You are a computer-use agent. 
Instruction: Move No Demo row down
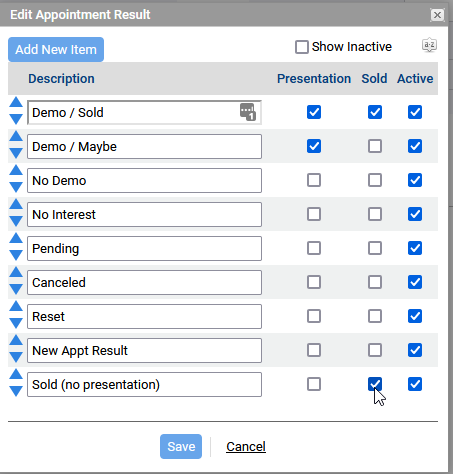(x=16, y=187)
